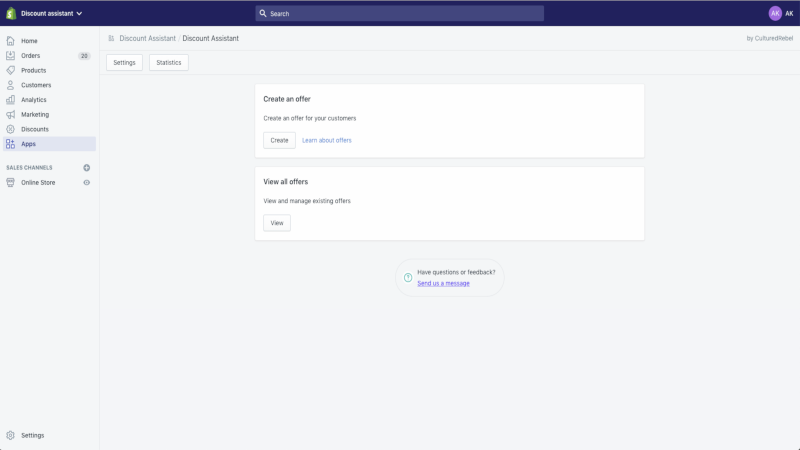The width and height of the screenshot is (800, 450).
Task: Open the Learn about offers link
Action: (327, 140)
